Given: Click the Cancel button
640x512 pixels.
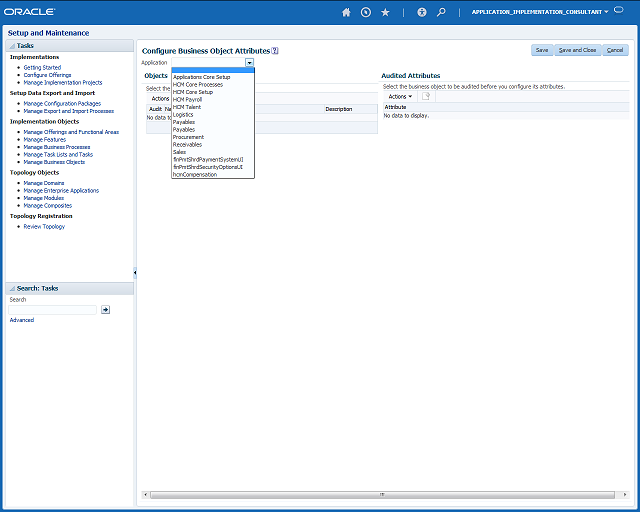Looking at the screenshot, I should [x=615, y=50].
